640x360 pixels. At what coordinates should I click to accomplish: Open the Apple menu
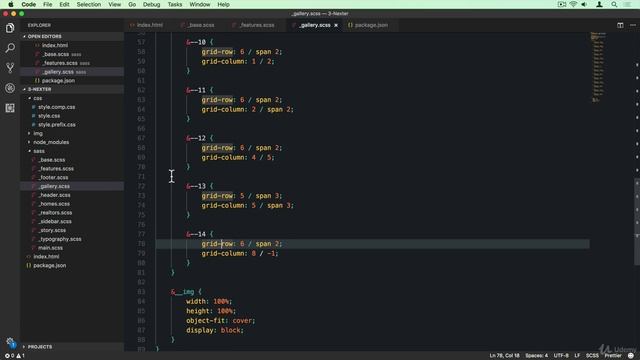[x=11, y=4]
